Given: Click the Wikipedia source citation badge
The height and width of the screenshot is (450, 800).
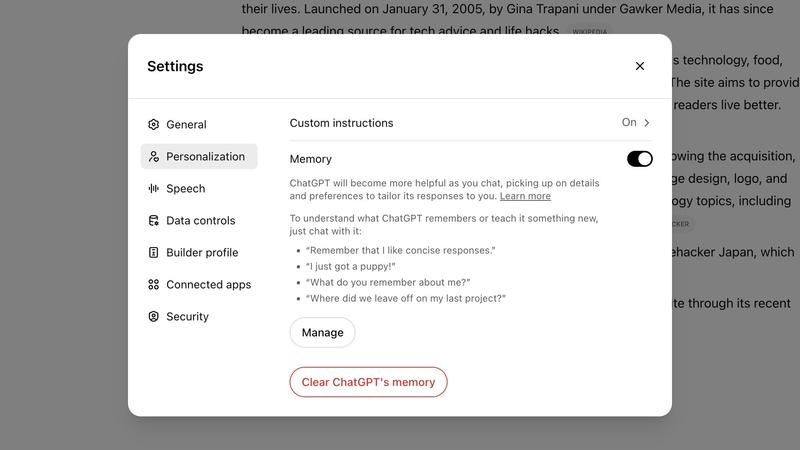Looking at the screenshot, I should (x=590, y=32).
